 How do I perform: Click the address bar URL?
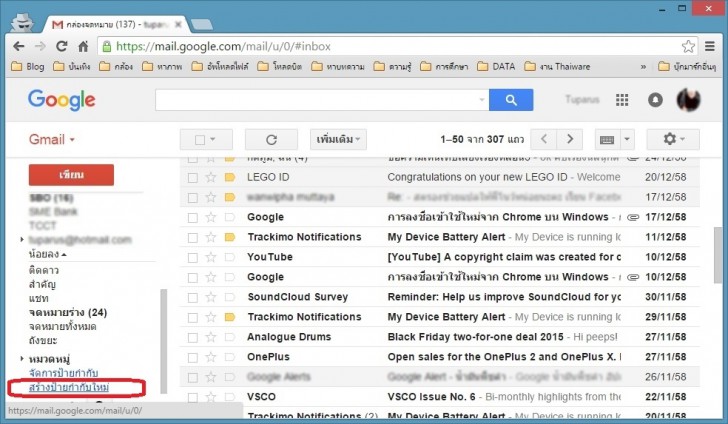click(223, 46)
